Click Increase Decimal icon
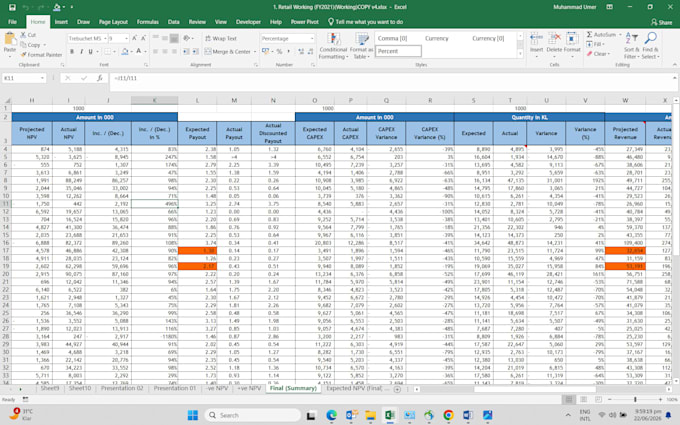Image resolution: width=680 pixels, height=425 pixels. point(301,51)
